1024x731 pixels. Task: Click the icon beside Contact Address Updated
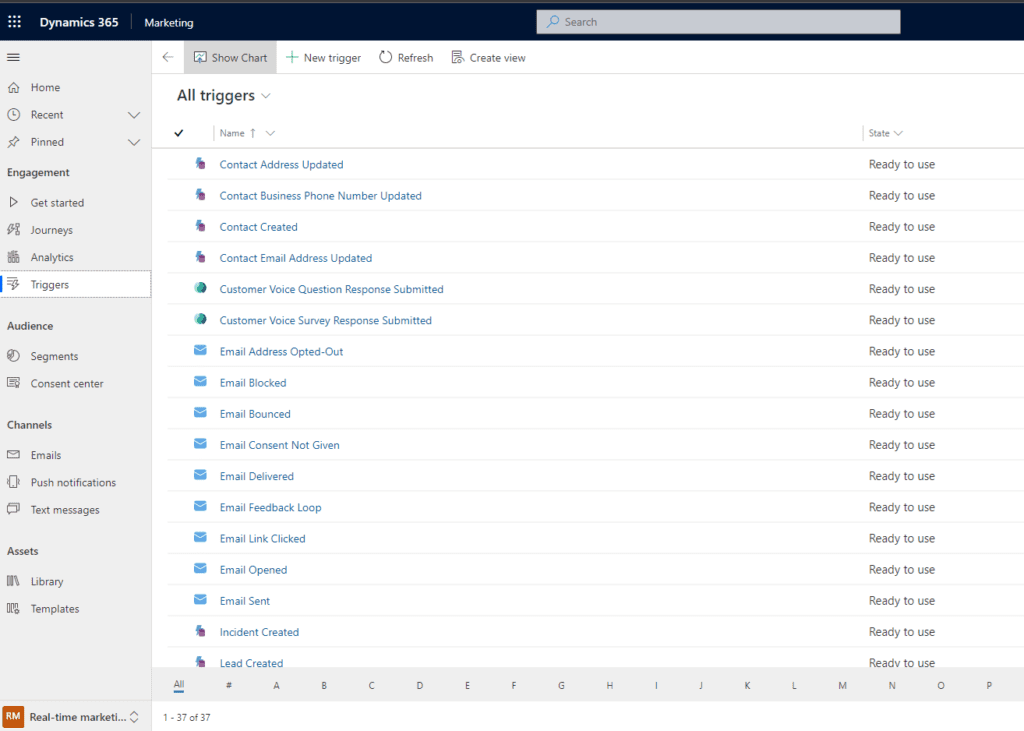[x=200, y=164]
